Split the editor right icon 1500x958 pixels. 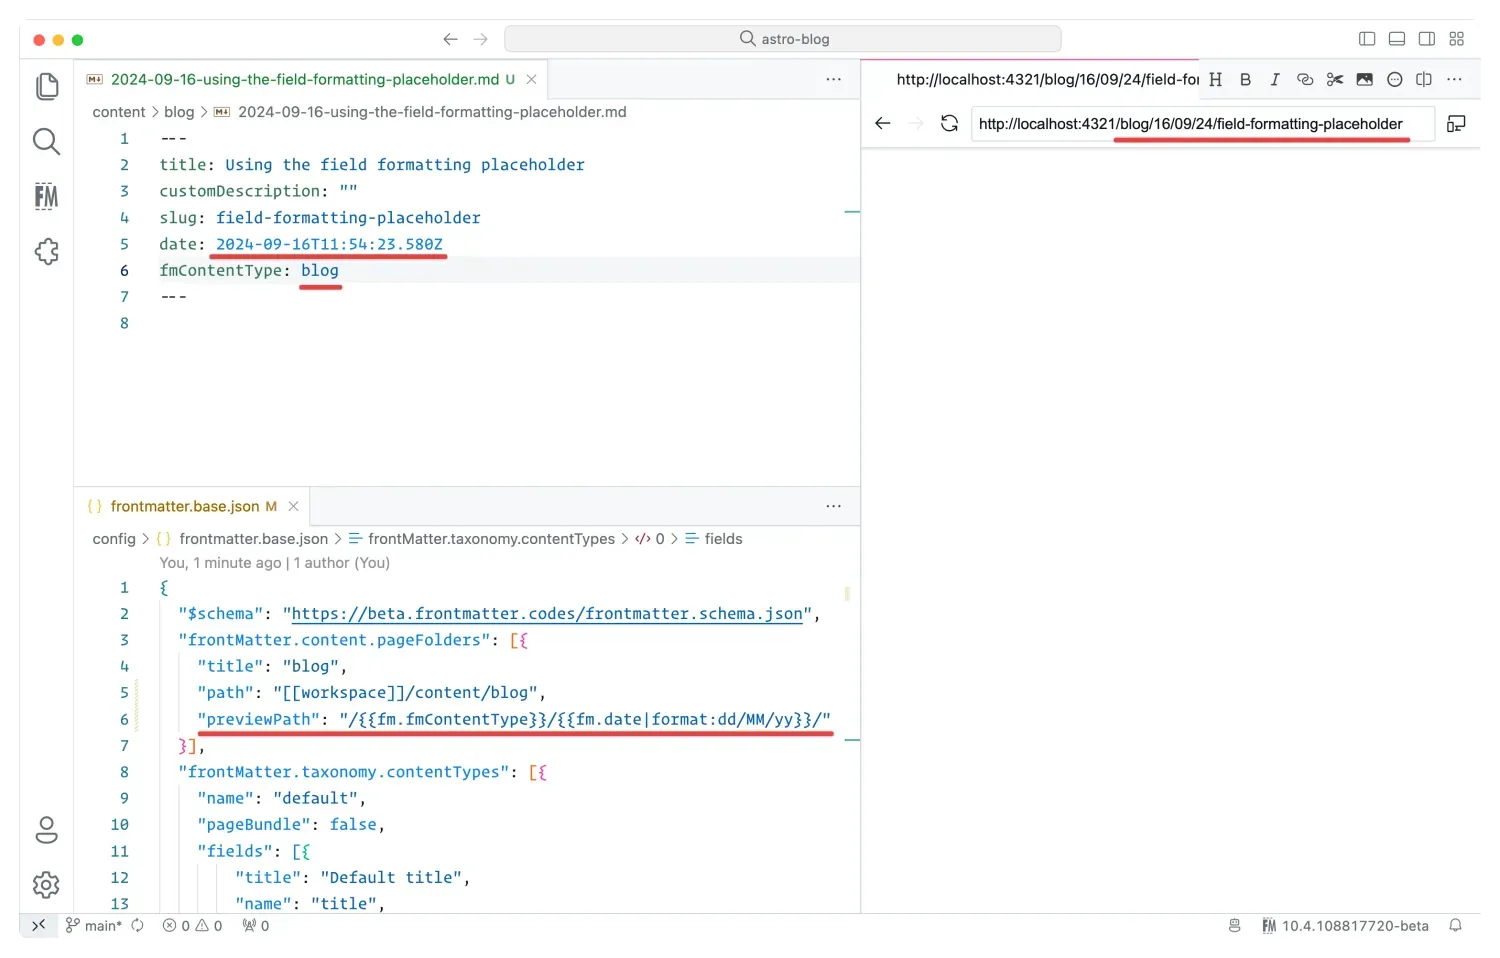point(1424,80)
